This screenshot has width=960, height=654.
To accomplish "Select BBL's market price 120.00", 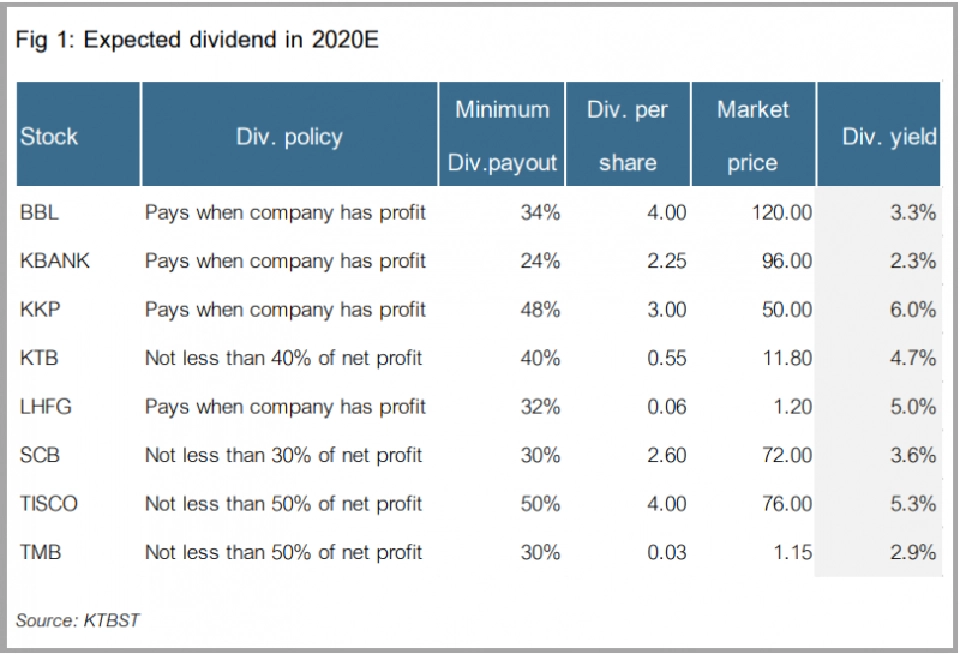I will (x=781, y=213).
